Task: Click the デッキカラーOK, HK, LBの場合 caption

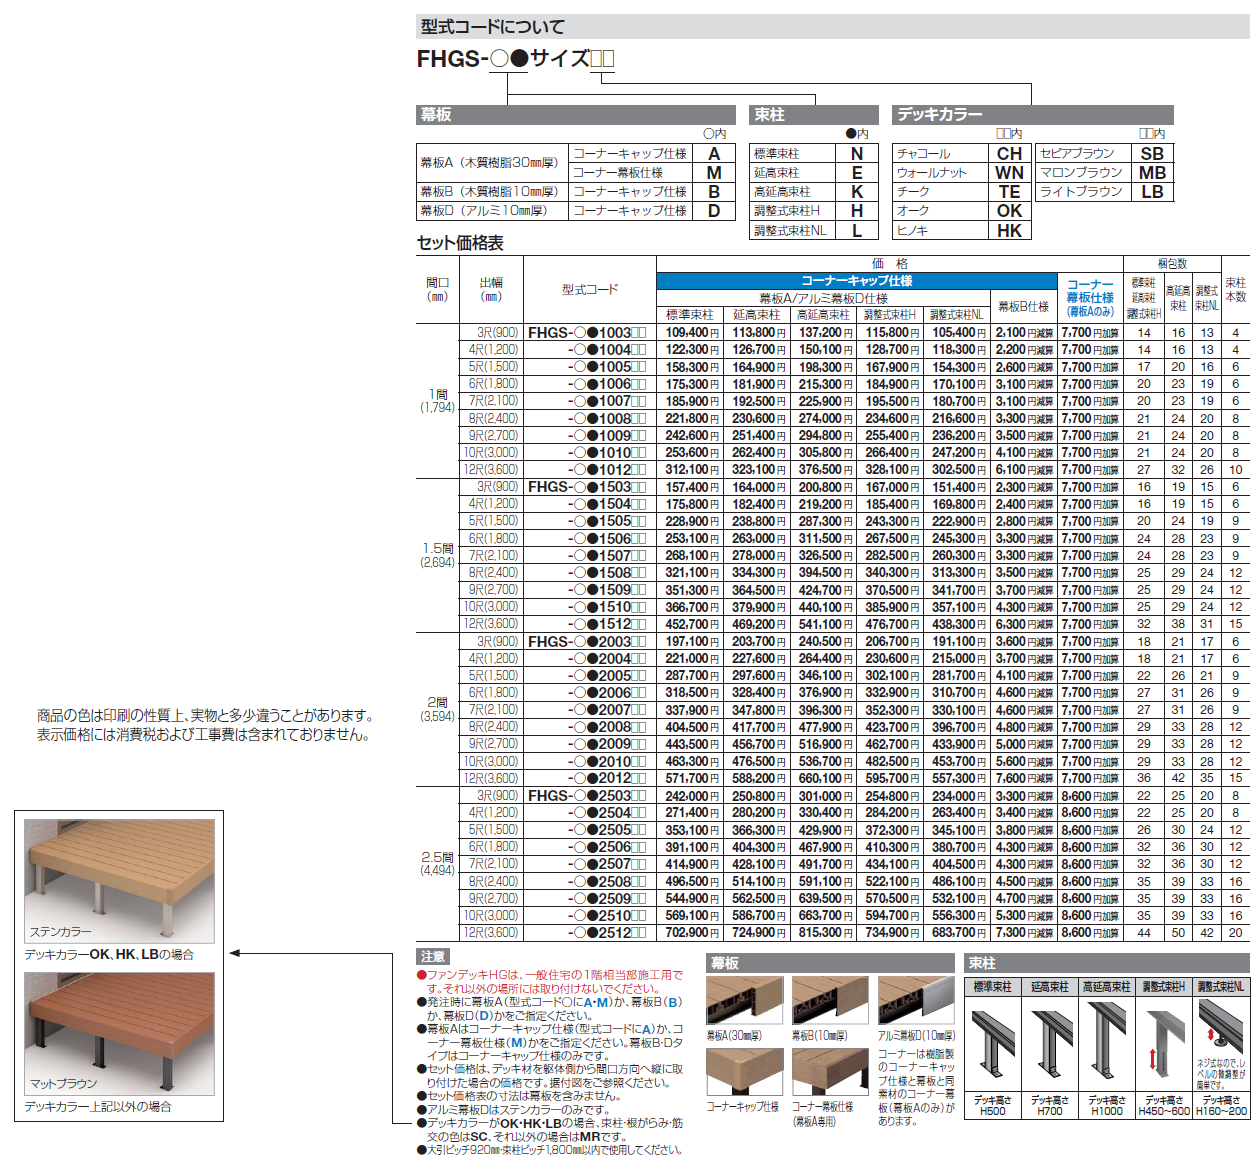Action: click(109, 955)
